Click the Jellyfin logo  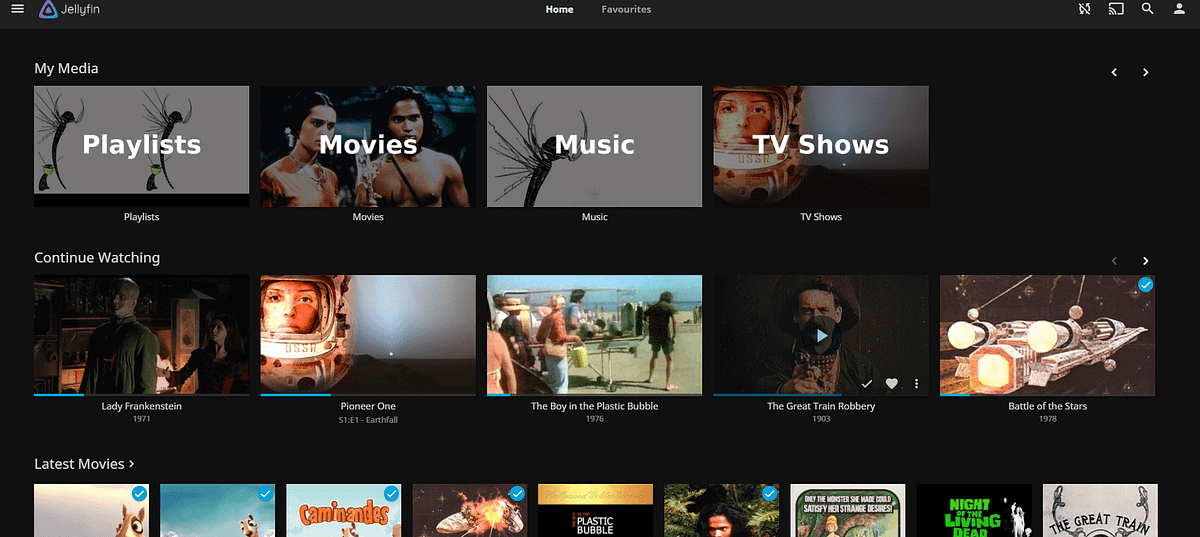[x=70, y=10]
